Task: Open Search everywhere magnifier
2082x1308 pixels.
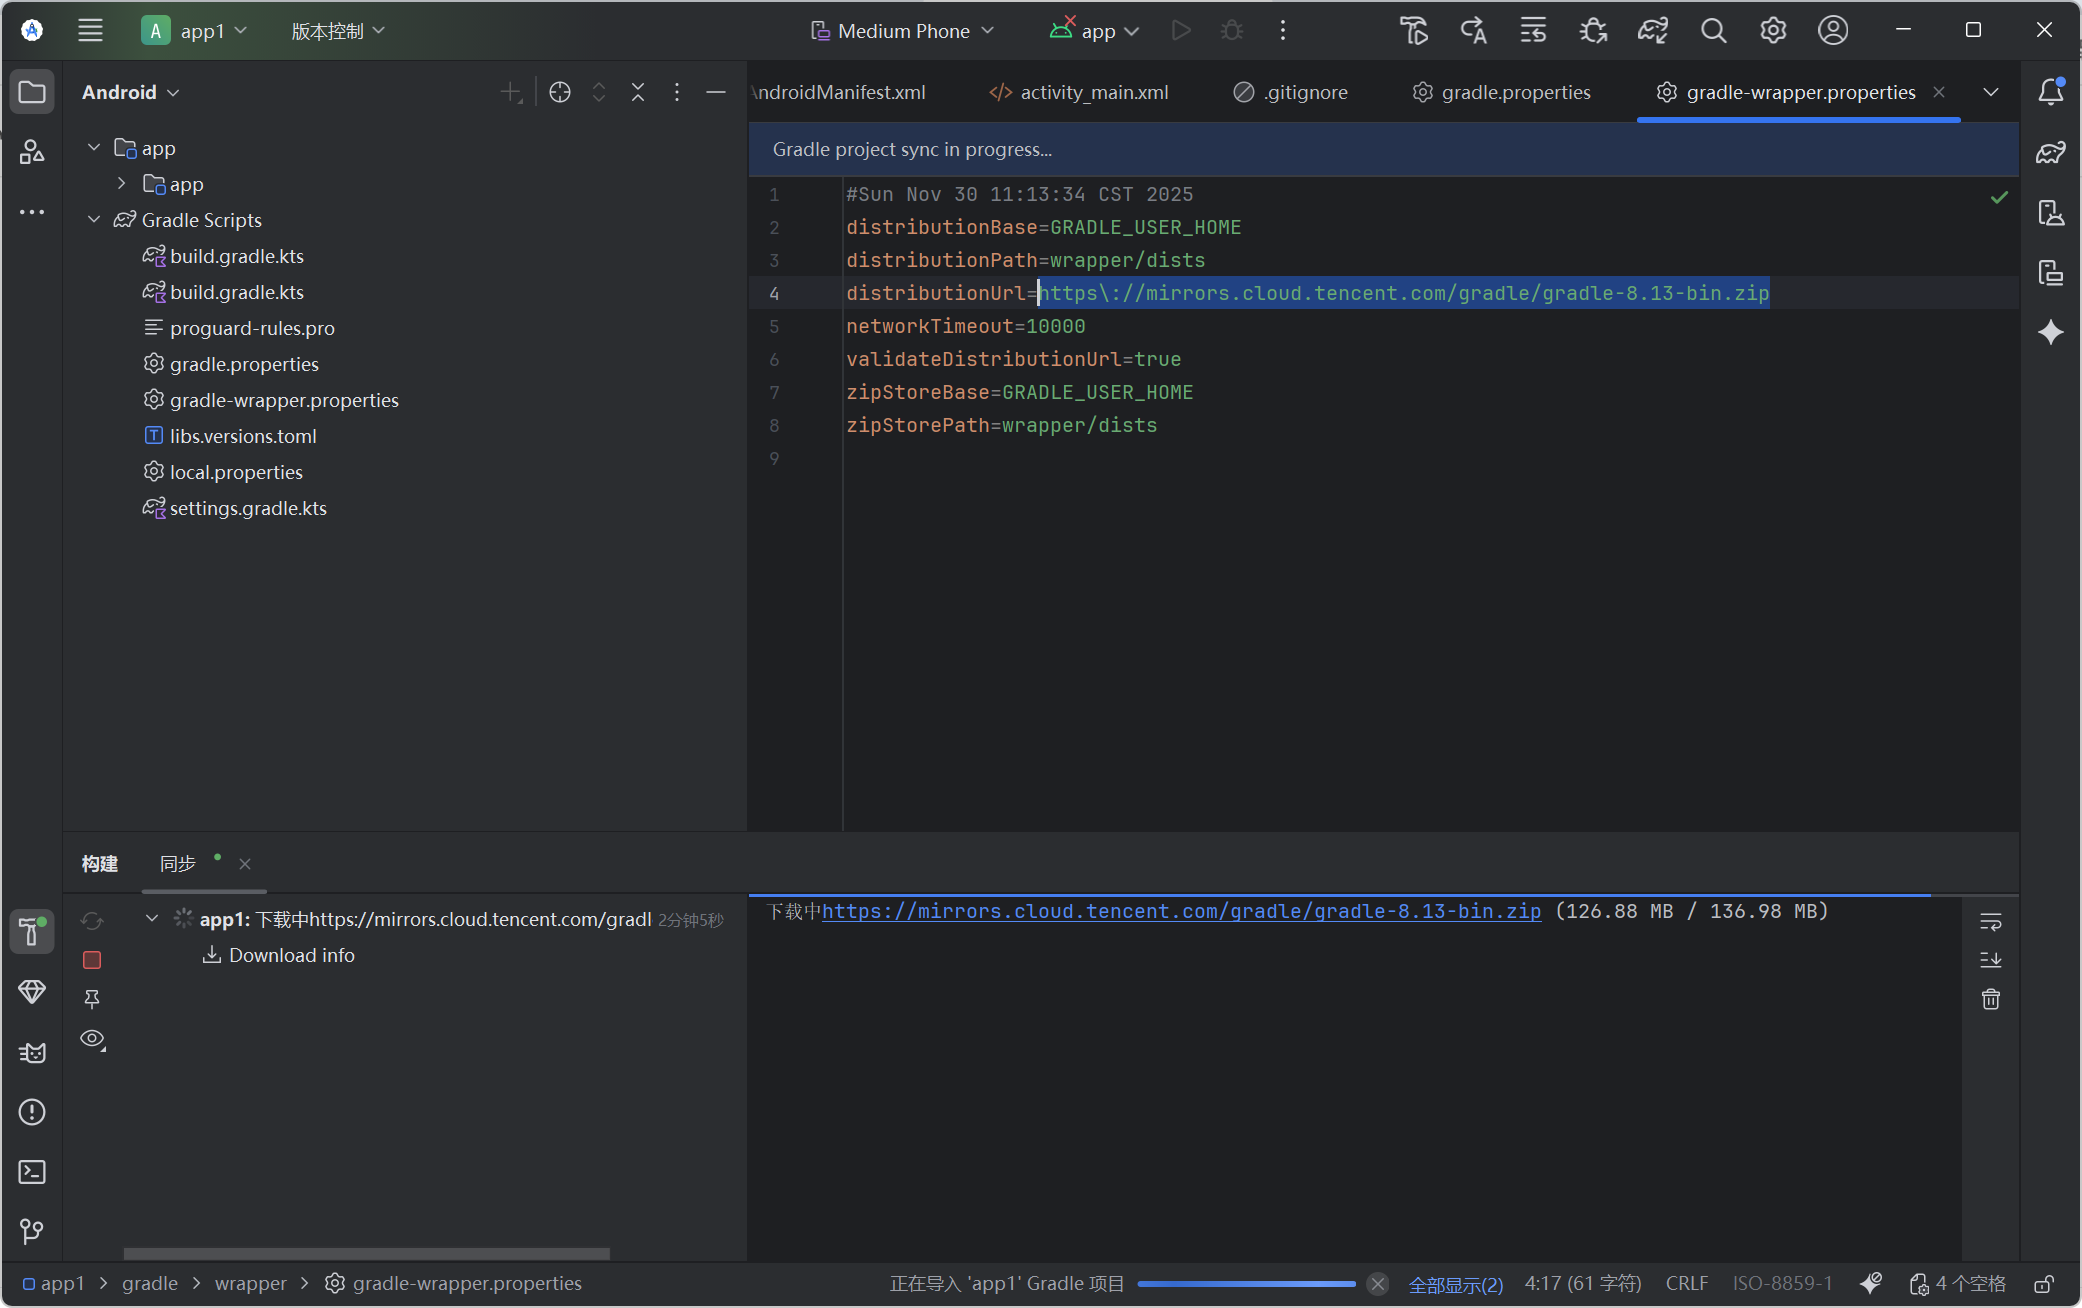Action: point(1713,30)
